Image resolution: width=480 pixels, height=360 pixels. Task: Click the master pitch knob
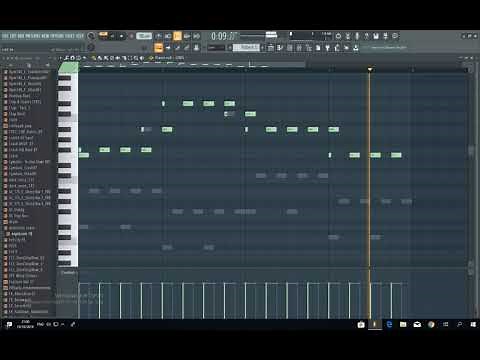click(91, 47)
